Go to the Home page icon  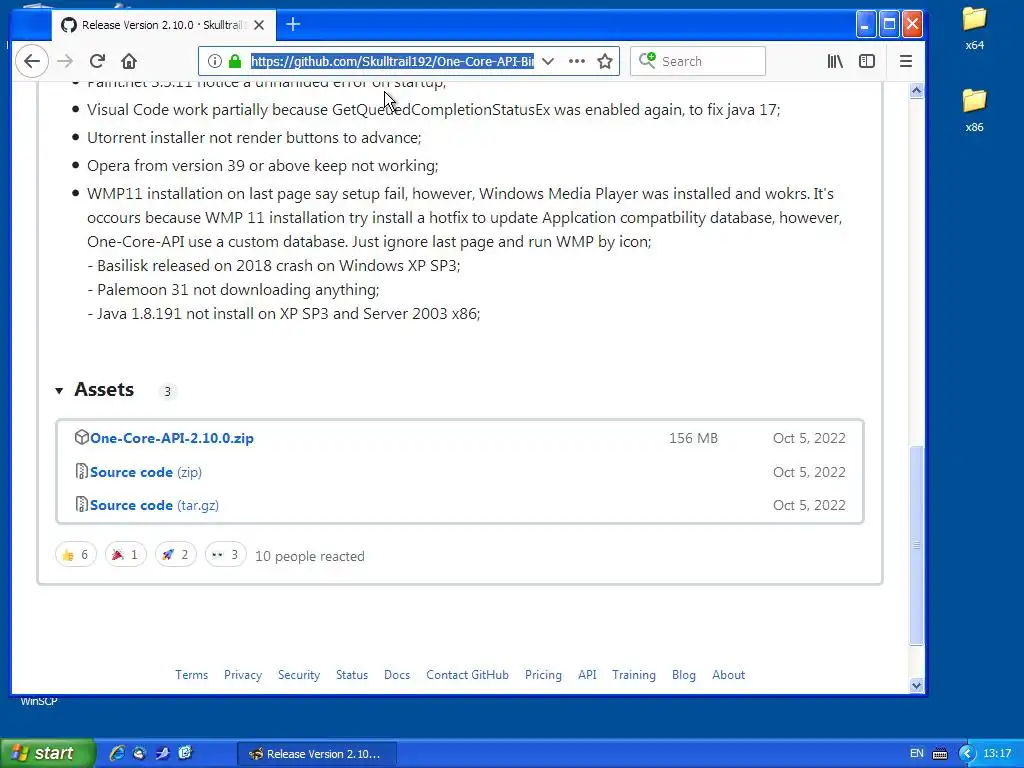129,61
